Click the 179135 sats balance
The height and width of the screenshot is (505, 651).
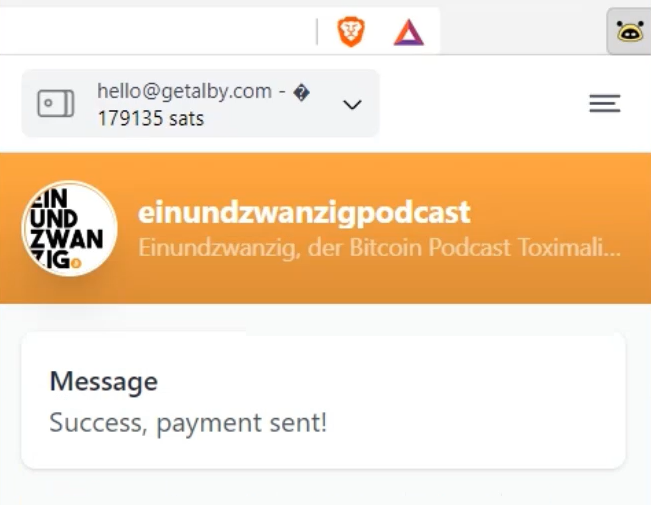[x=151, y=119]
